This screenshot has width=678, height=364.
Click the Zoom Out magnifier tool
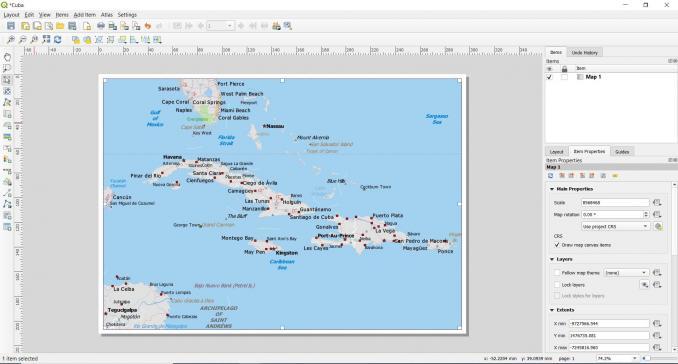point(22,40)
